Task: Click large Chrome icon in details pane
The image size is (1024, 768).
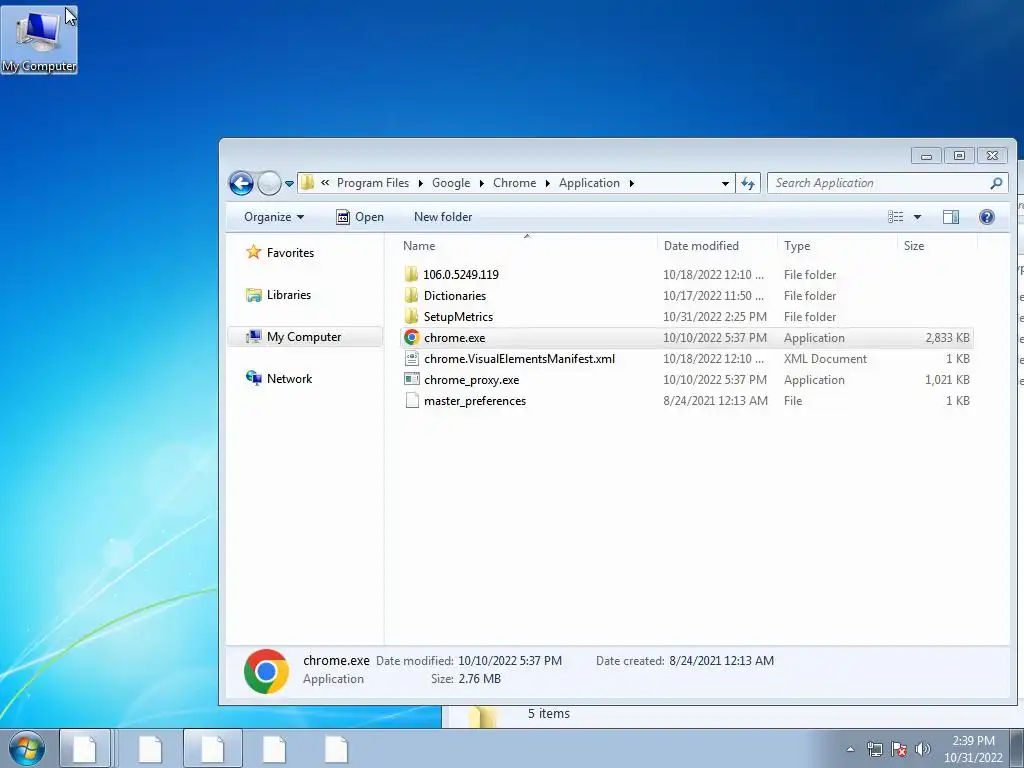Action: 266,671
